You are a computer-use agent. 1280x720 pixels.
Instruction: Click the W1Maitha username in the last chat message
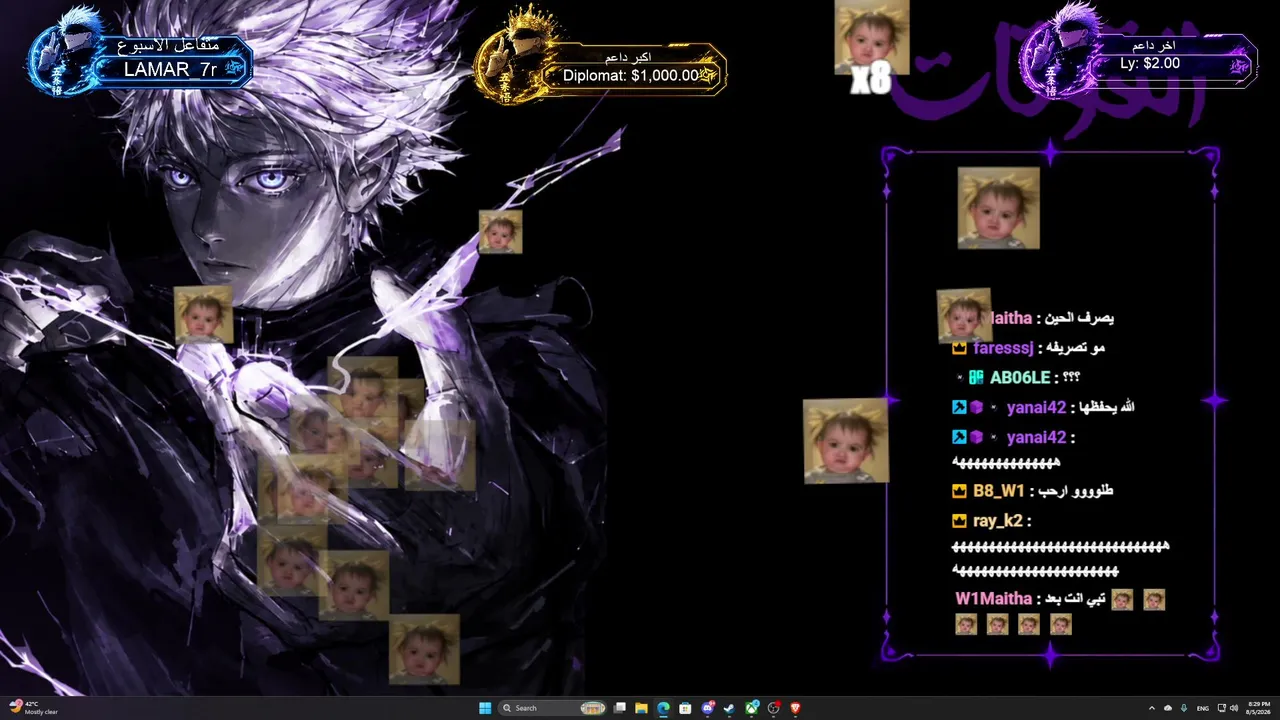(x=994, y=599)
